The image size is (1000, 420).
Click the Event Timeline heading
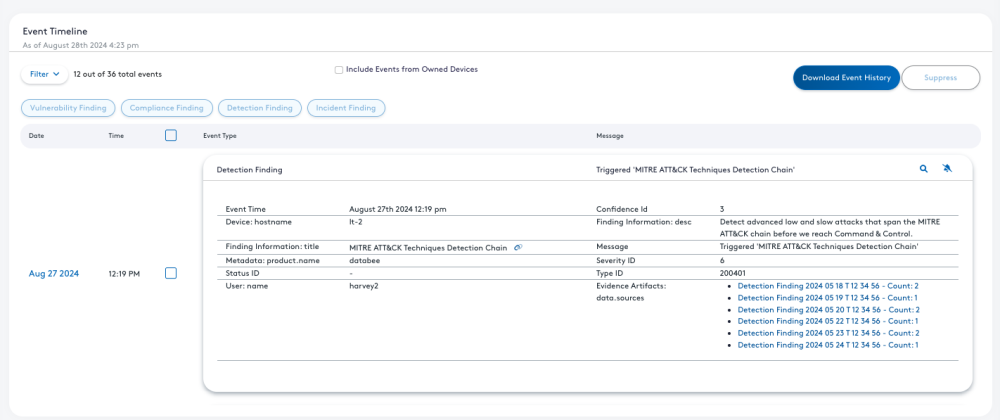[x=55, y=31]
